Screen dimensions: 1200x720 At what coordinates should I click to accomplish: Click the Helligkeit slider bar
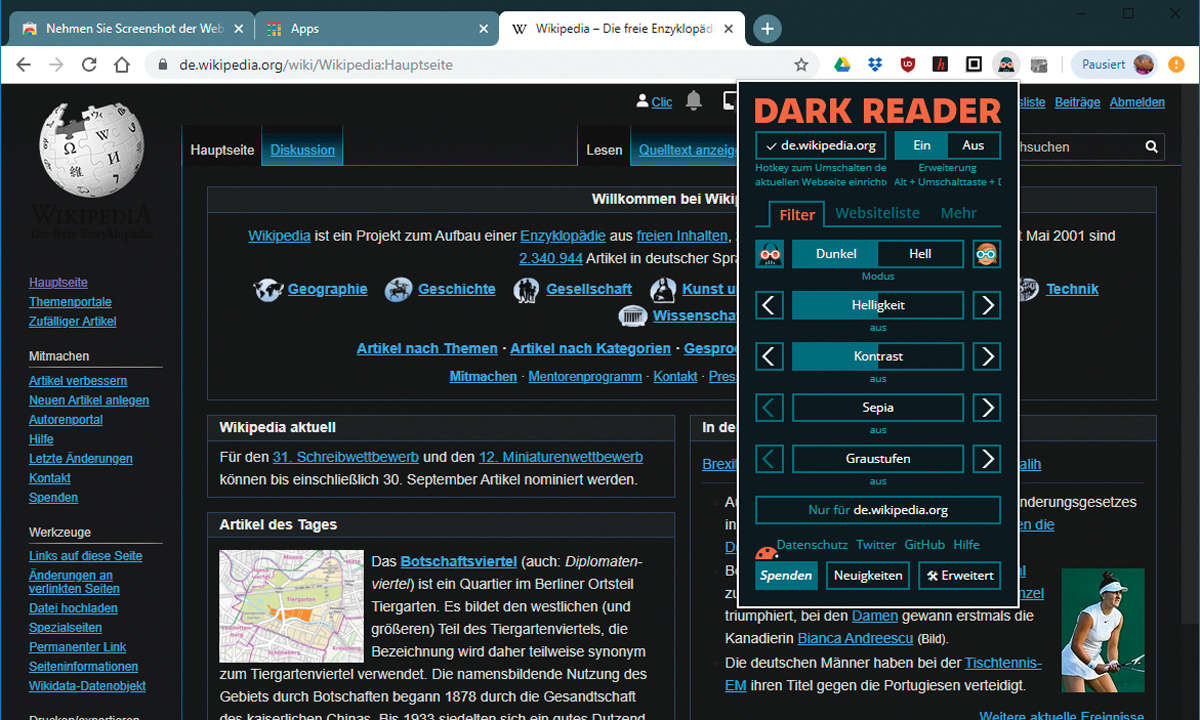[878, 305]
